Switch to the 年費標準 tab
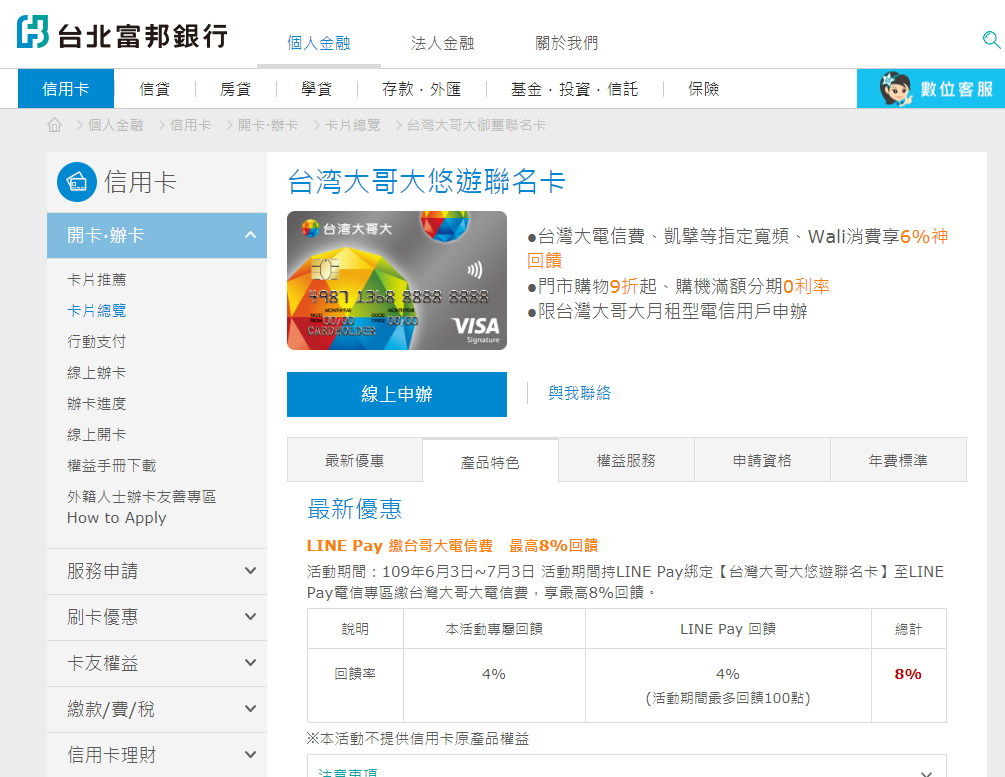This screenshot has height=777, width=1005. [x=898, y=460]
